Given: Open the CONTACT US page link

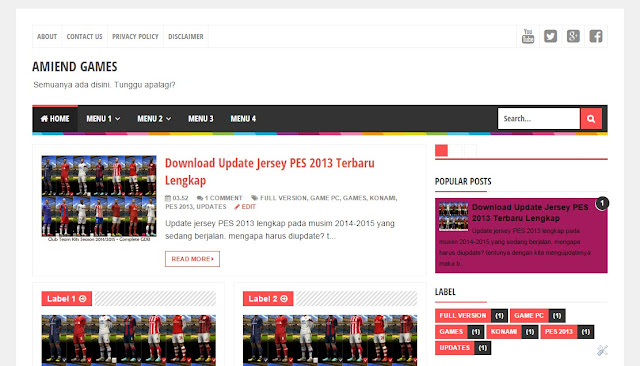Looking at the screenshot, I should pos(84,36).
